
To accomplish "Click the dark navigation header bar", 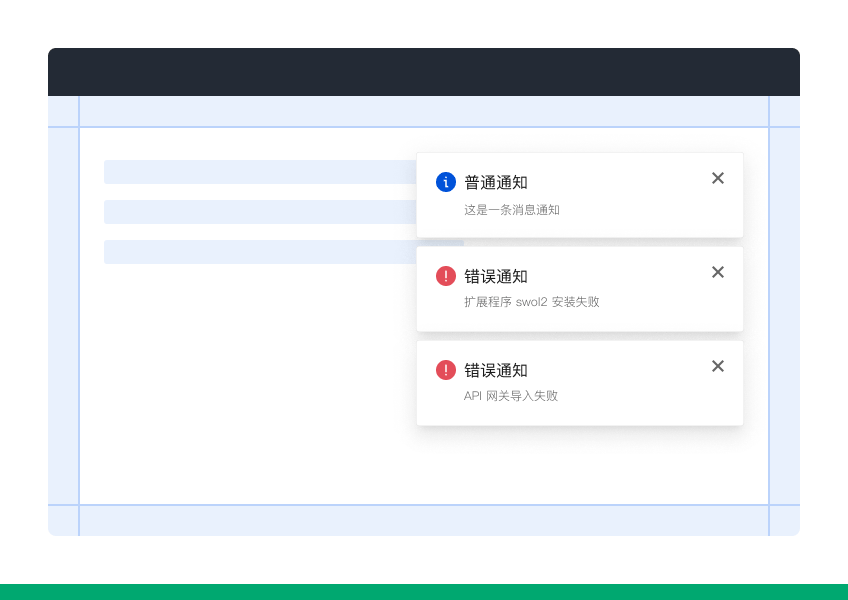I will (424, 72).
